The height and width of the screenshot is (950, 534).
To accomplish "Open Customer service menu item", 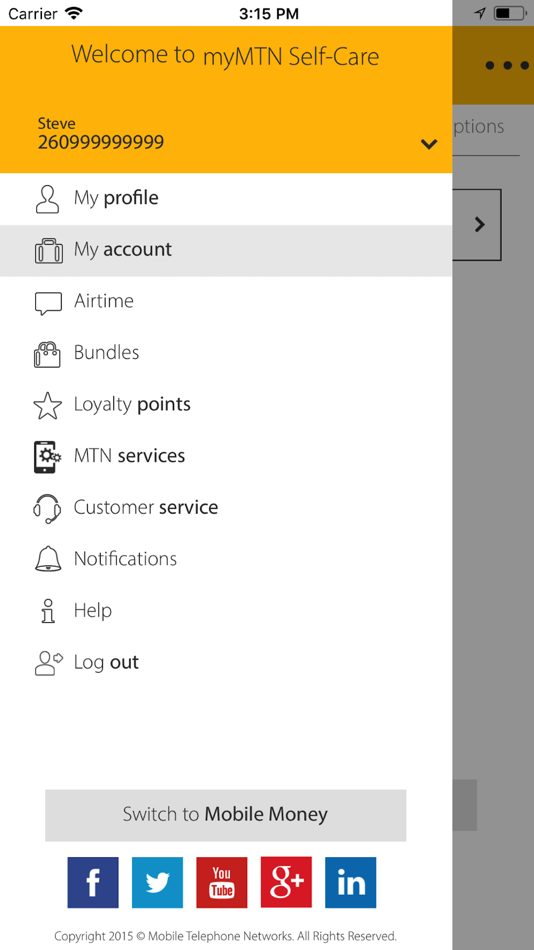I will pyautogui.click(x=226, y=508).
